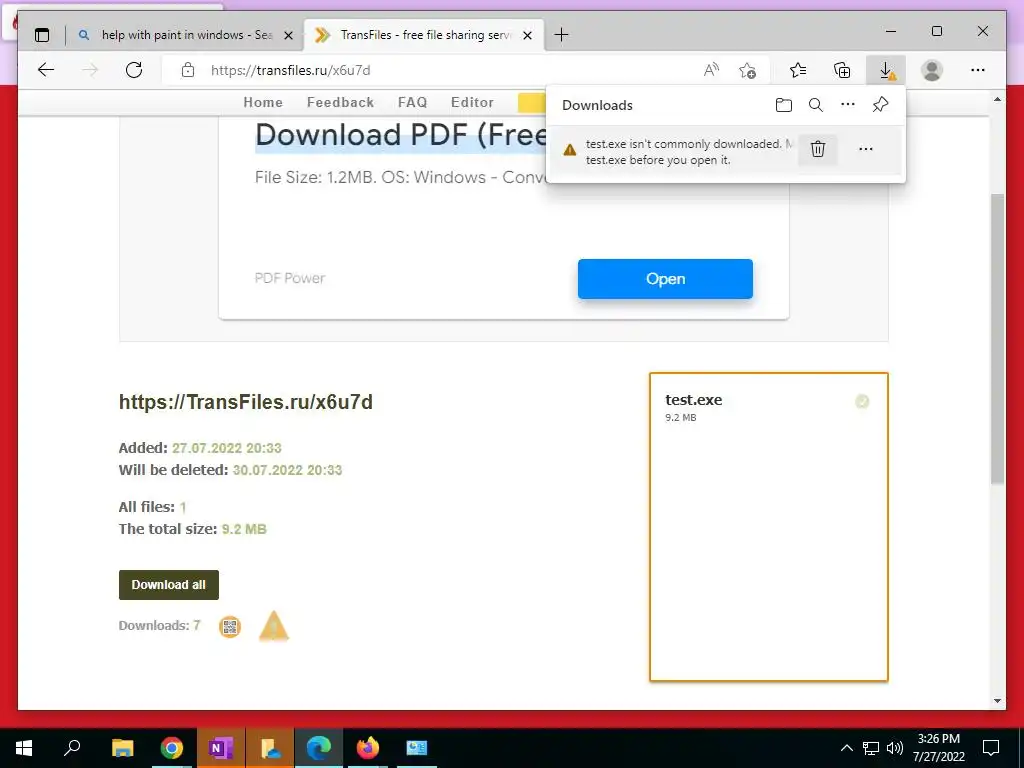Close the 'help with paint' search tab

[288, 35]
